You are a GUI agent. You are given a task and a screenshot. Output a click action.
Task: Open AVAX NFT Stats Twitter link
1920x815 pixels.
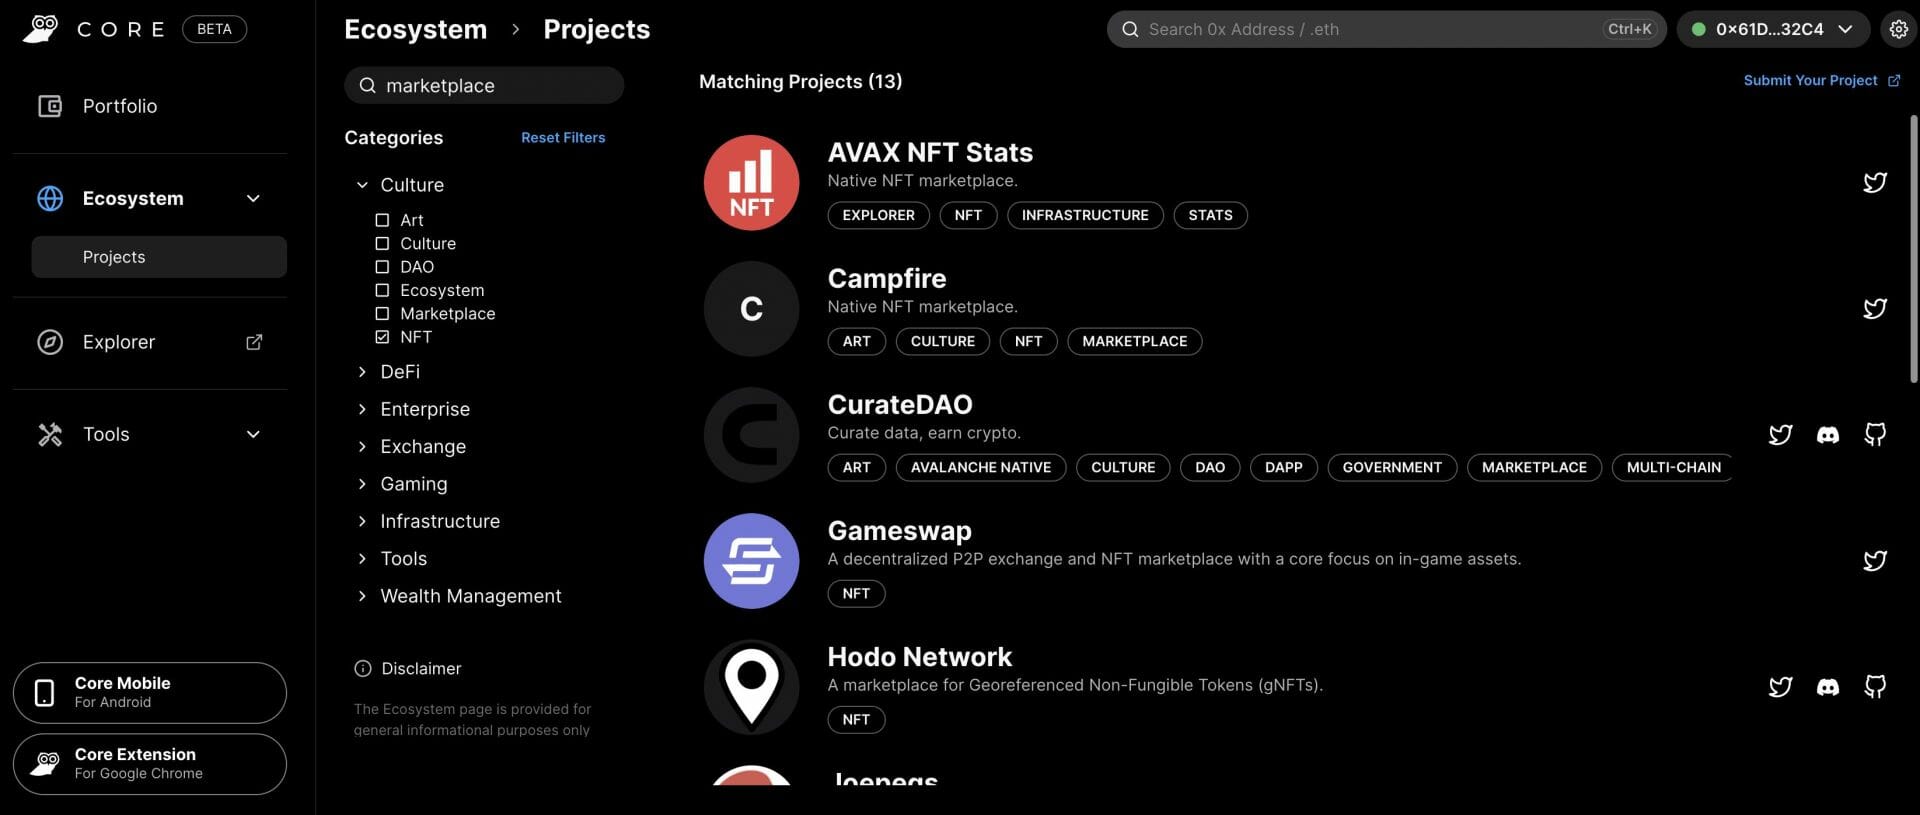point(1875,182)
